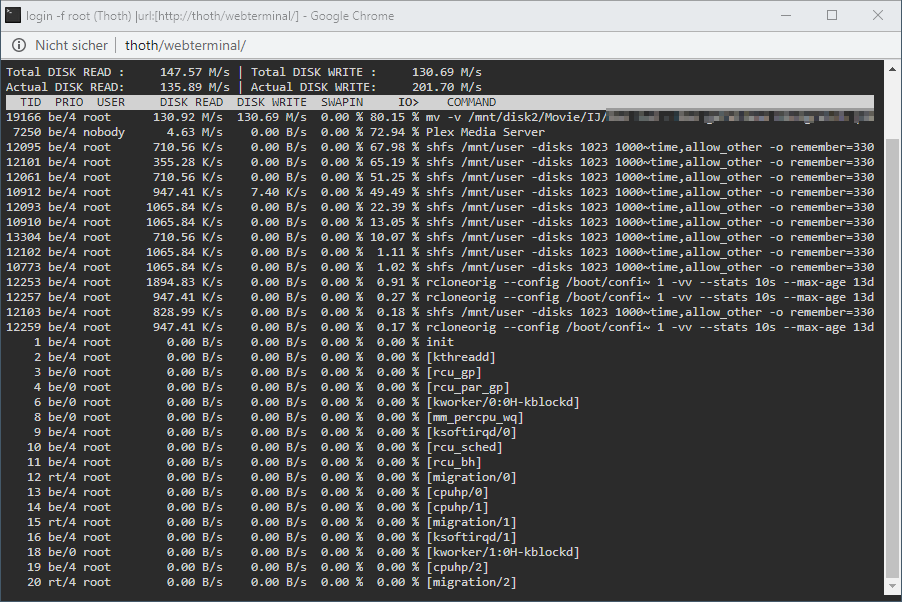
Task: Close the webterminal window
Action: pyautogui.click(x=878, y=16)
